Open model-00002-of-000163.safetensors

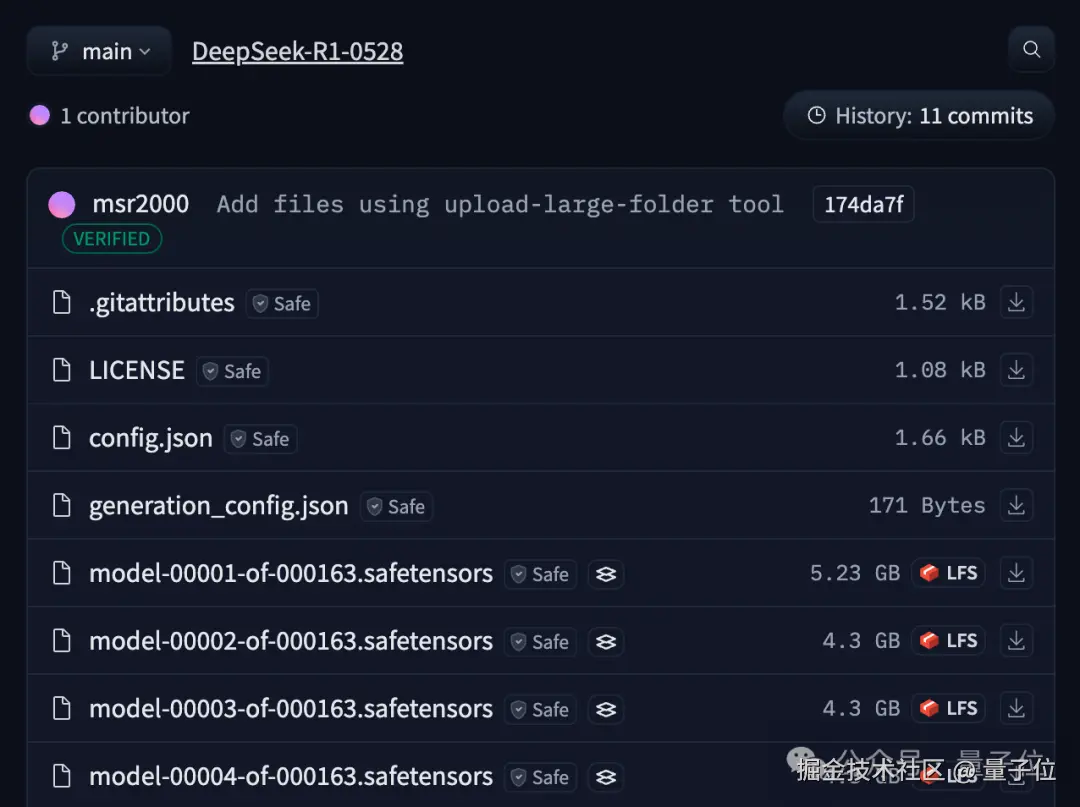click(x=291, y=641)
